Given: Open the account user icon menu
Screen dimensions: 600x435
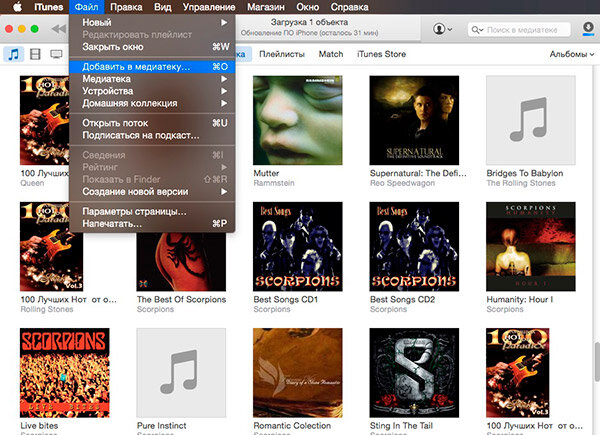Looking at the screenshot, I should pos(442,29).
